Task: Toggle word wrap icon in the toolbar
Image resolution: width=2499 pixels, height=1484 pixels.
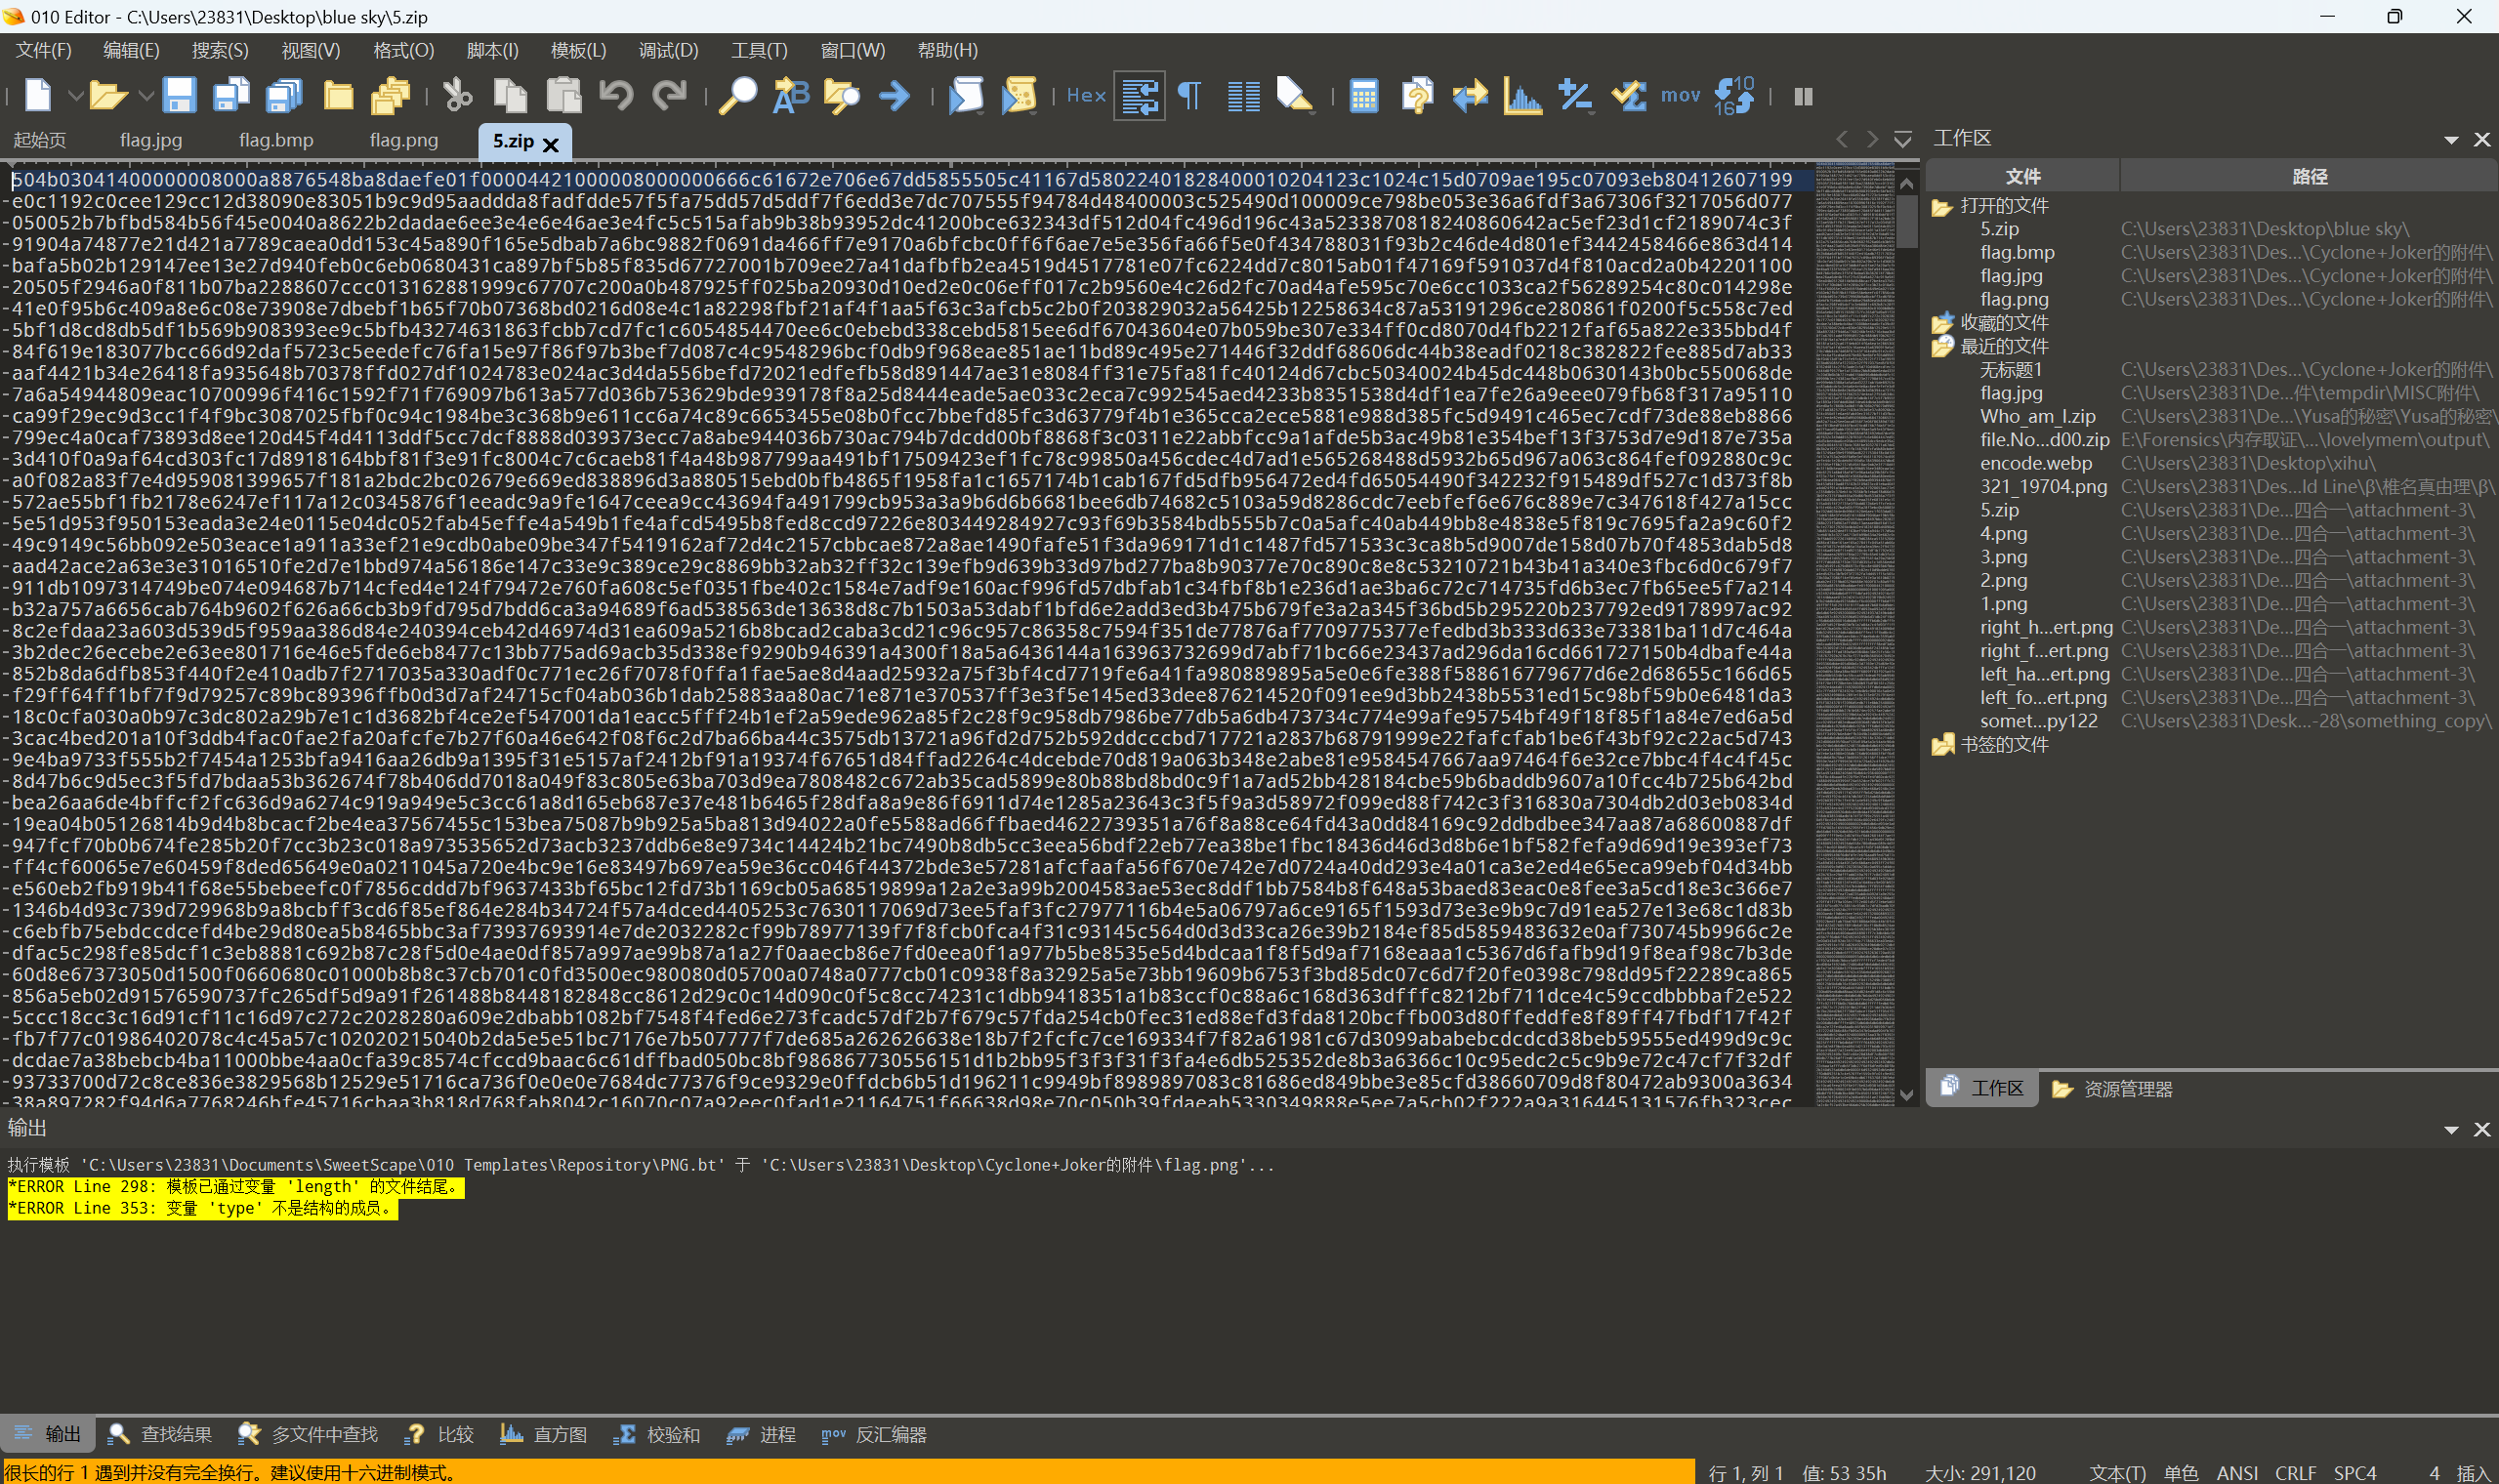Action: point(1139,96)
